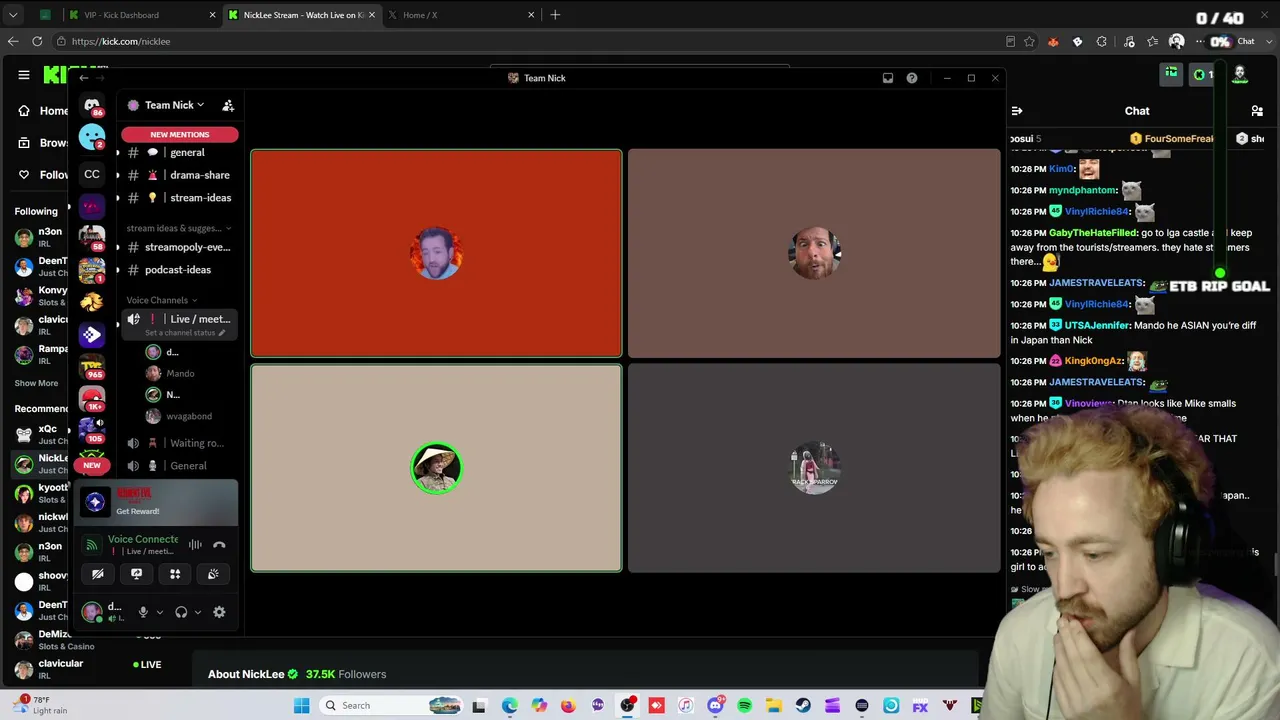
Task: Disconnect from the Discord voice channel
Action: pyautogui.click(x=219, y=545)
